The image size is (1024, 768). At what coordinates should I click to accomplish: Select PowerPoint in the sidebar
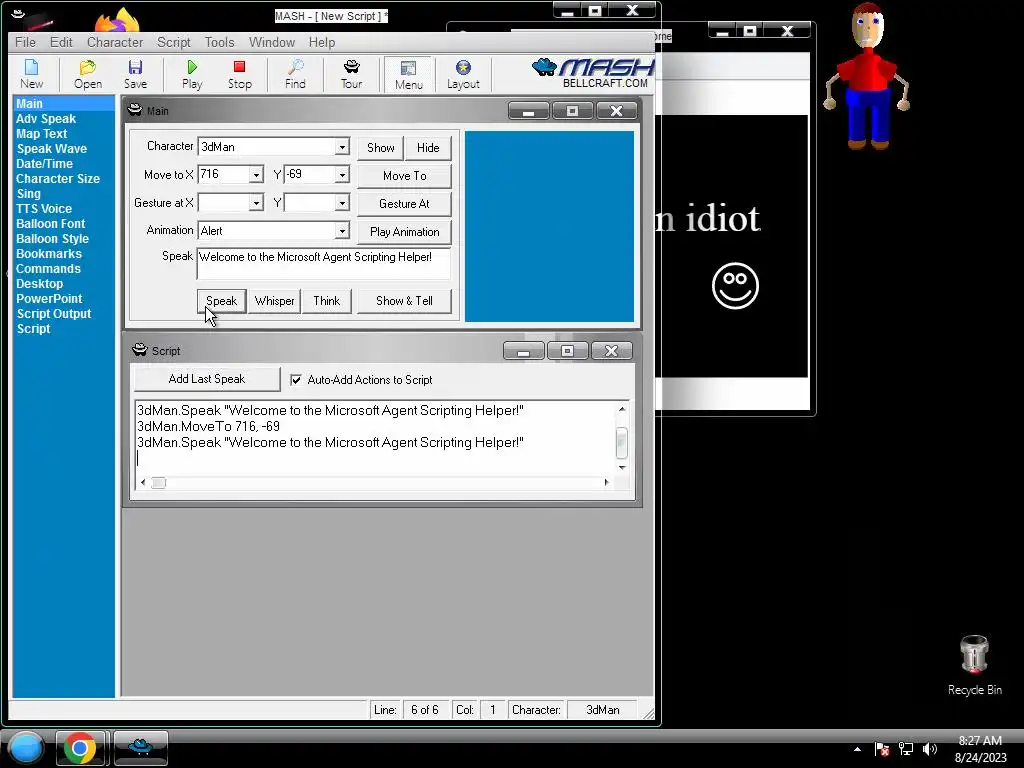click(x=49, y=299)
